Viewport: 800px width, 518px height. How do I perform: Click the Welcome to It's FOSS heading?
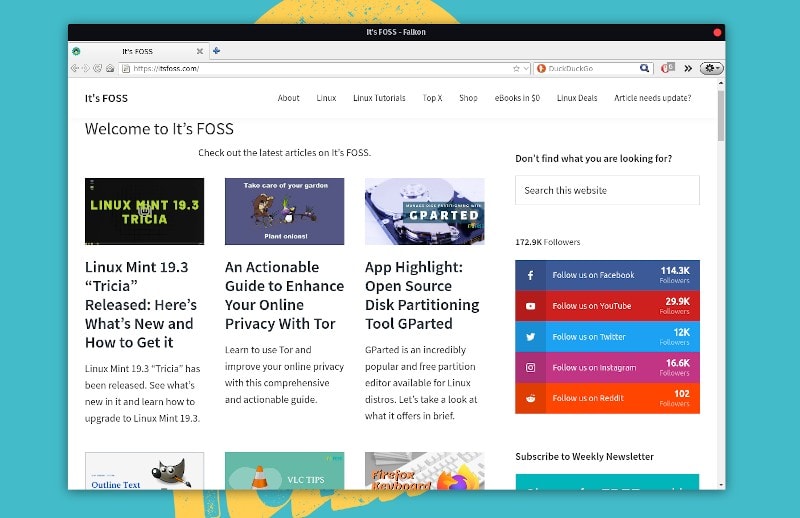click(159, 129)
